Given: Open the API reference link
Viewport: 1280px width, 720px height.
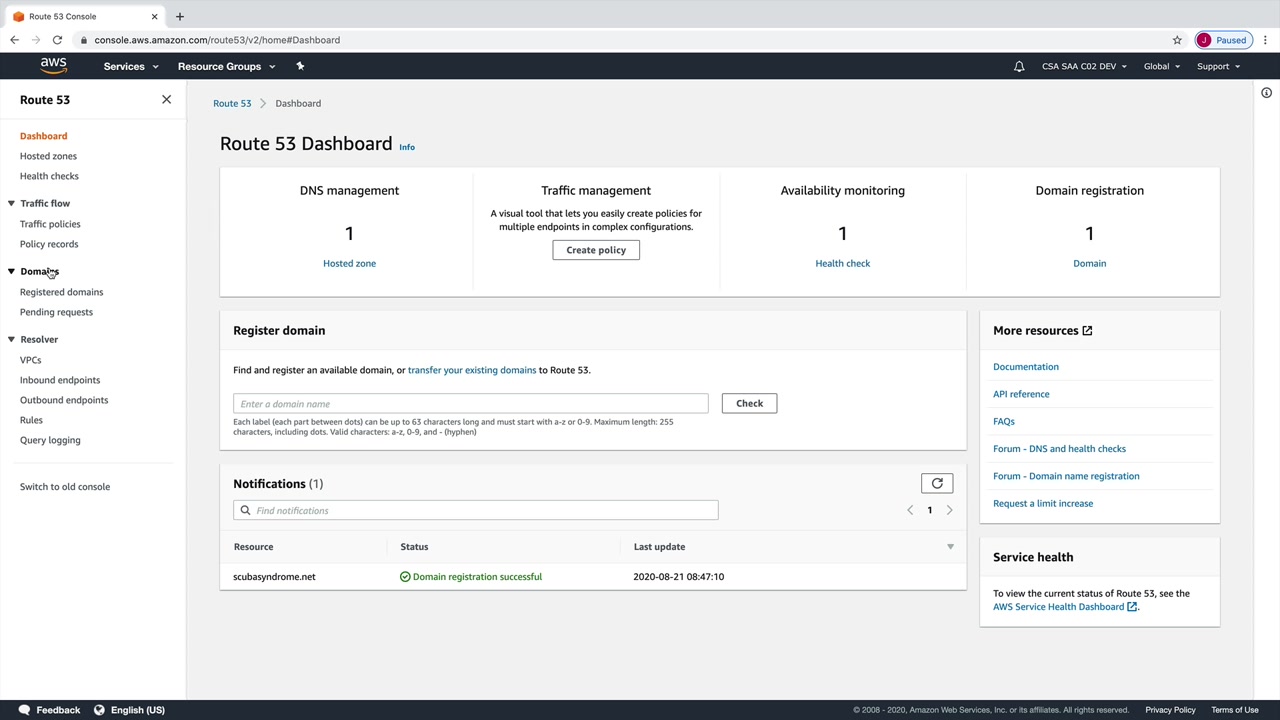Looking at the screenshot, I should point(1021,394).
